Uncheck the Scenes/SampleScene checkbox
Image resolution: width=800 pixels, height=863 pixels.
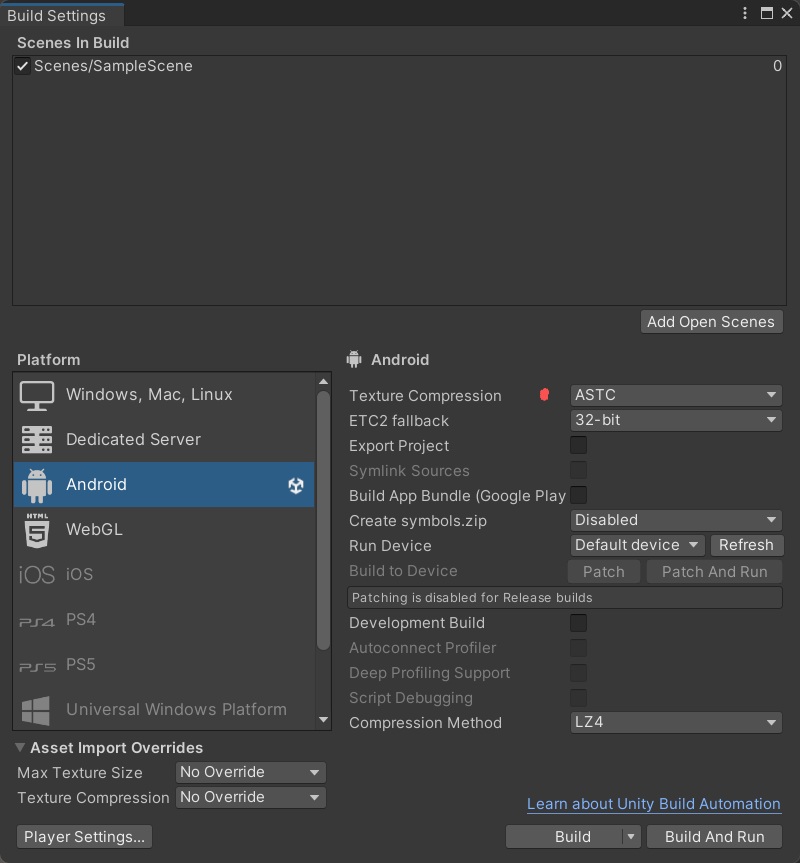pyautogui.click(x=23, y=66)
